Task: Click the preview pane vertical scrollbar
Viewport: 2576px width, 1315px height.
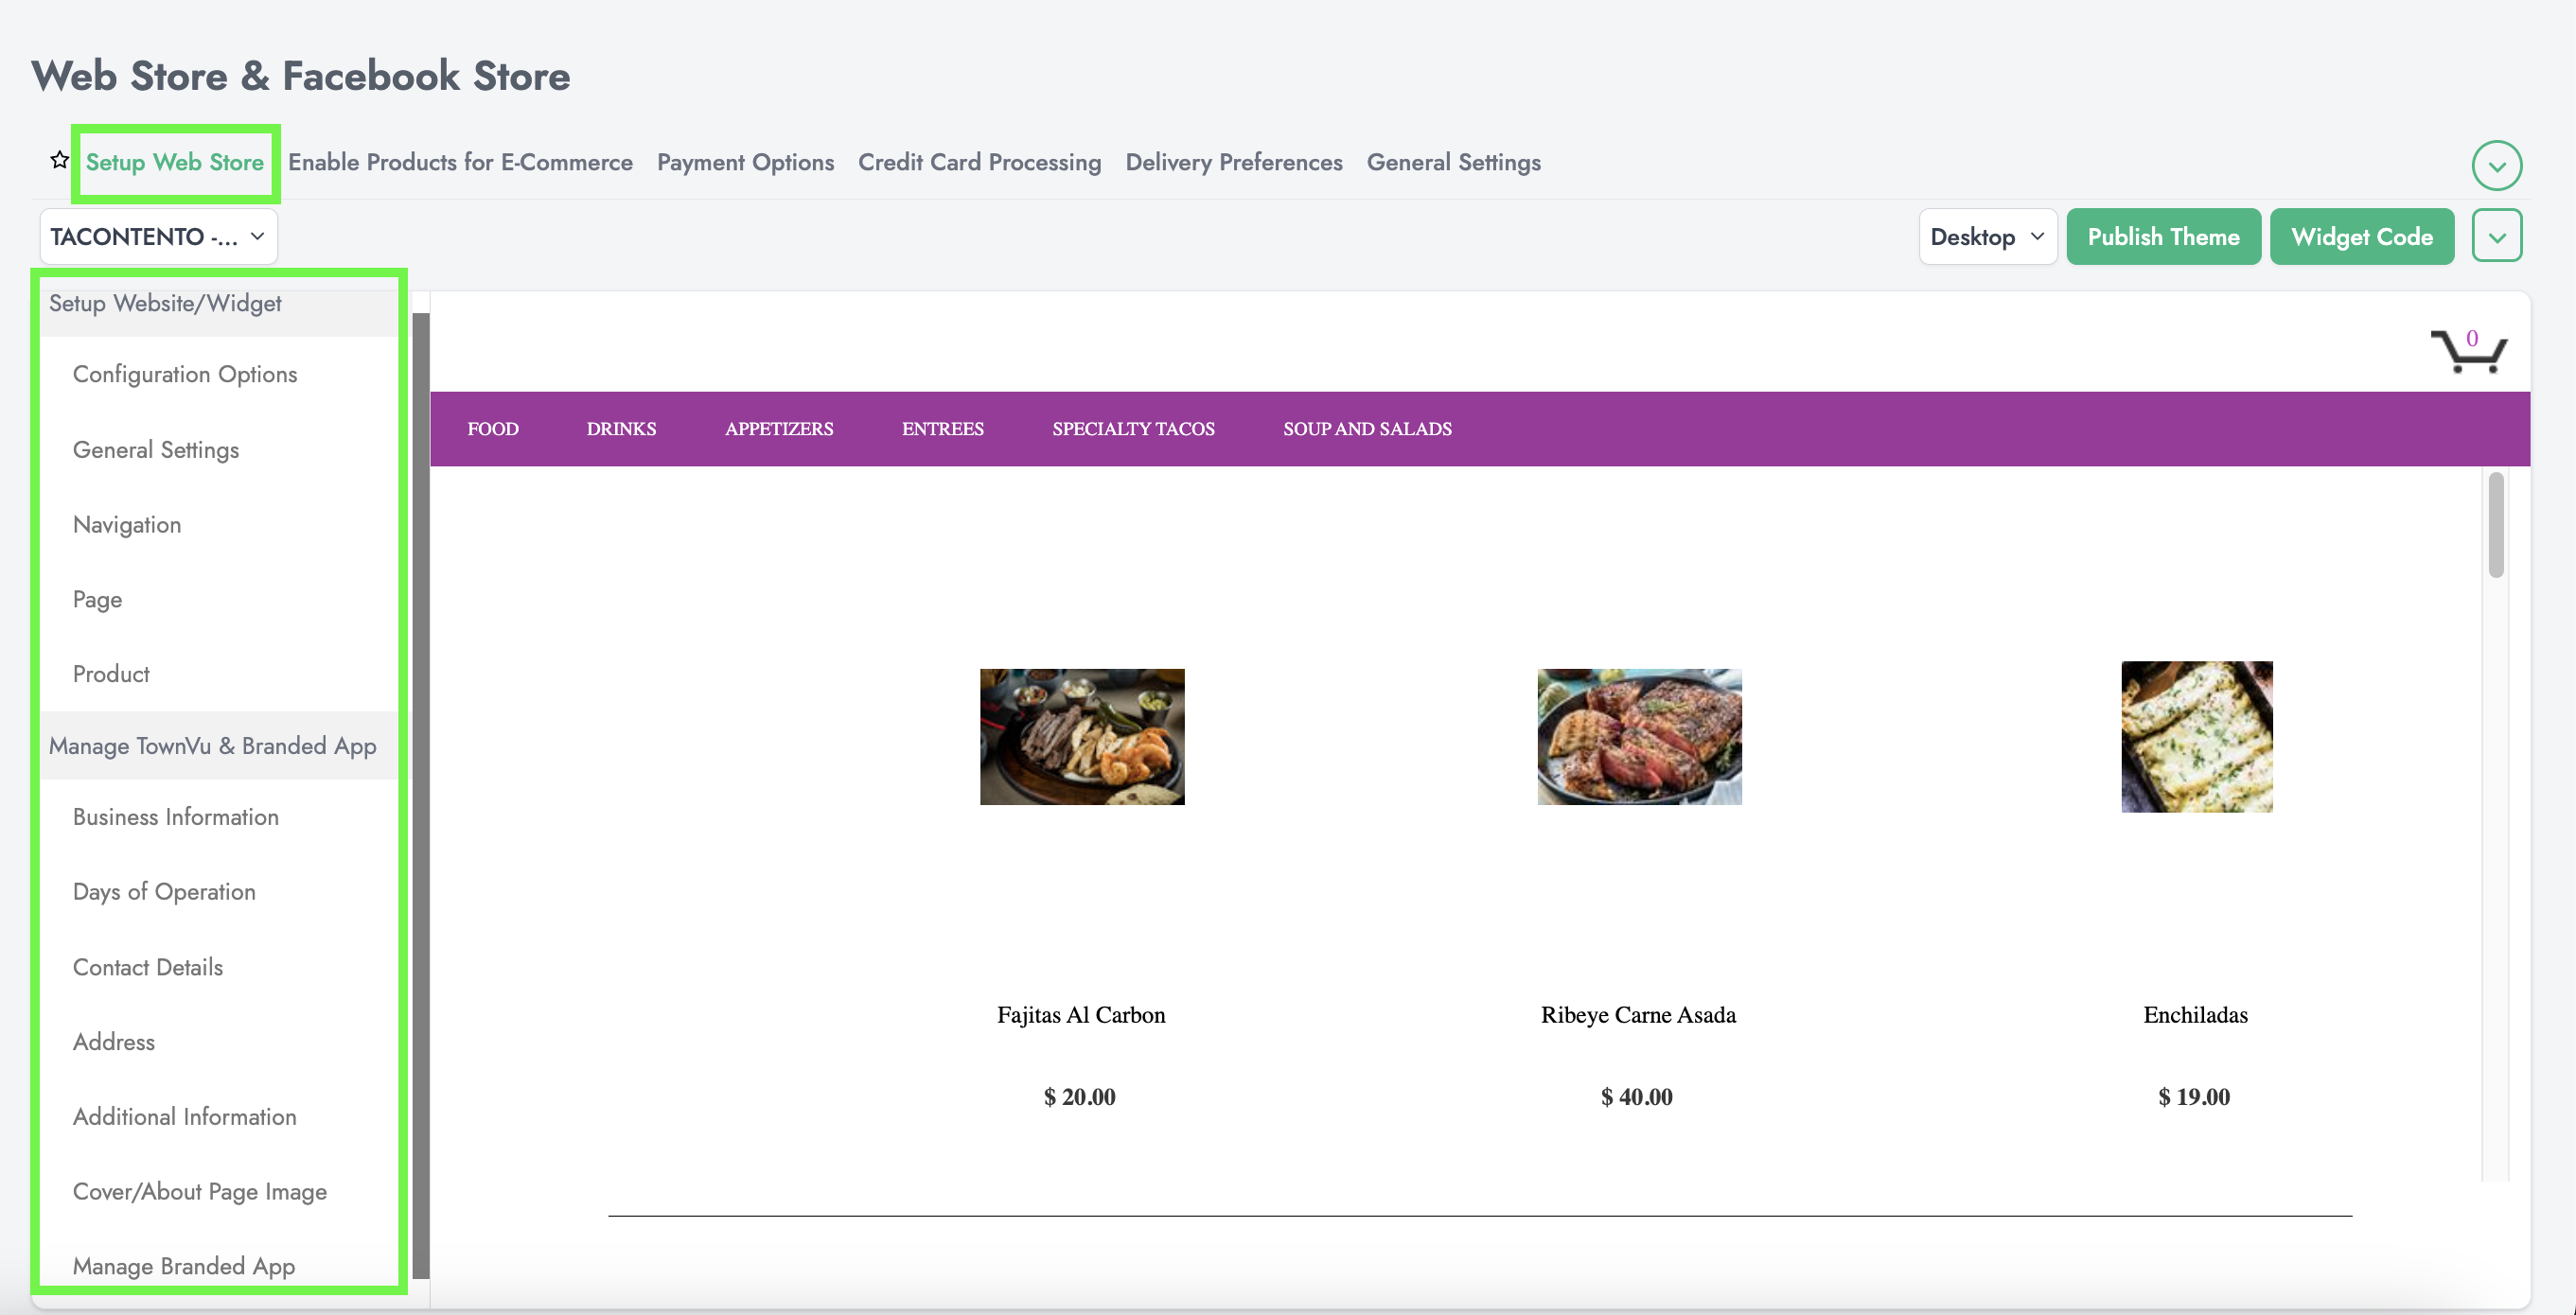Action: coord(2495,525)
